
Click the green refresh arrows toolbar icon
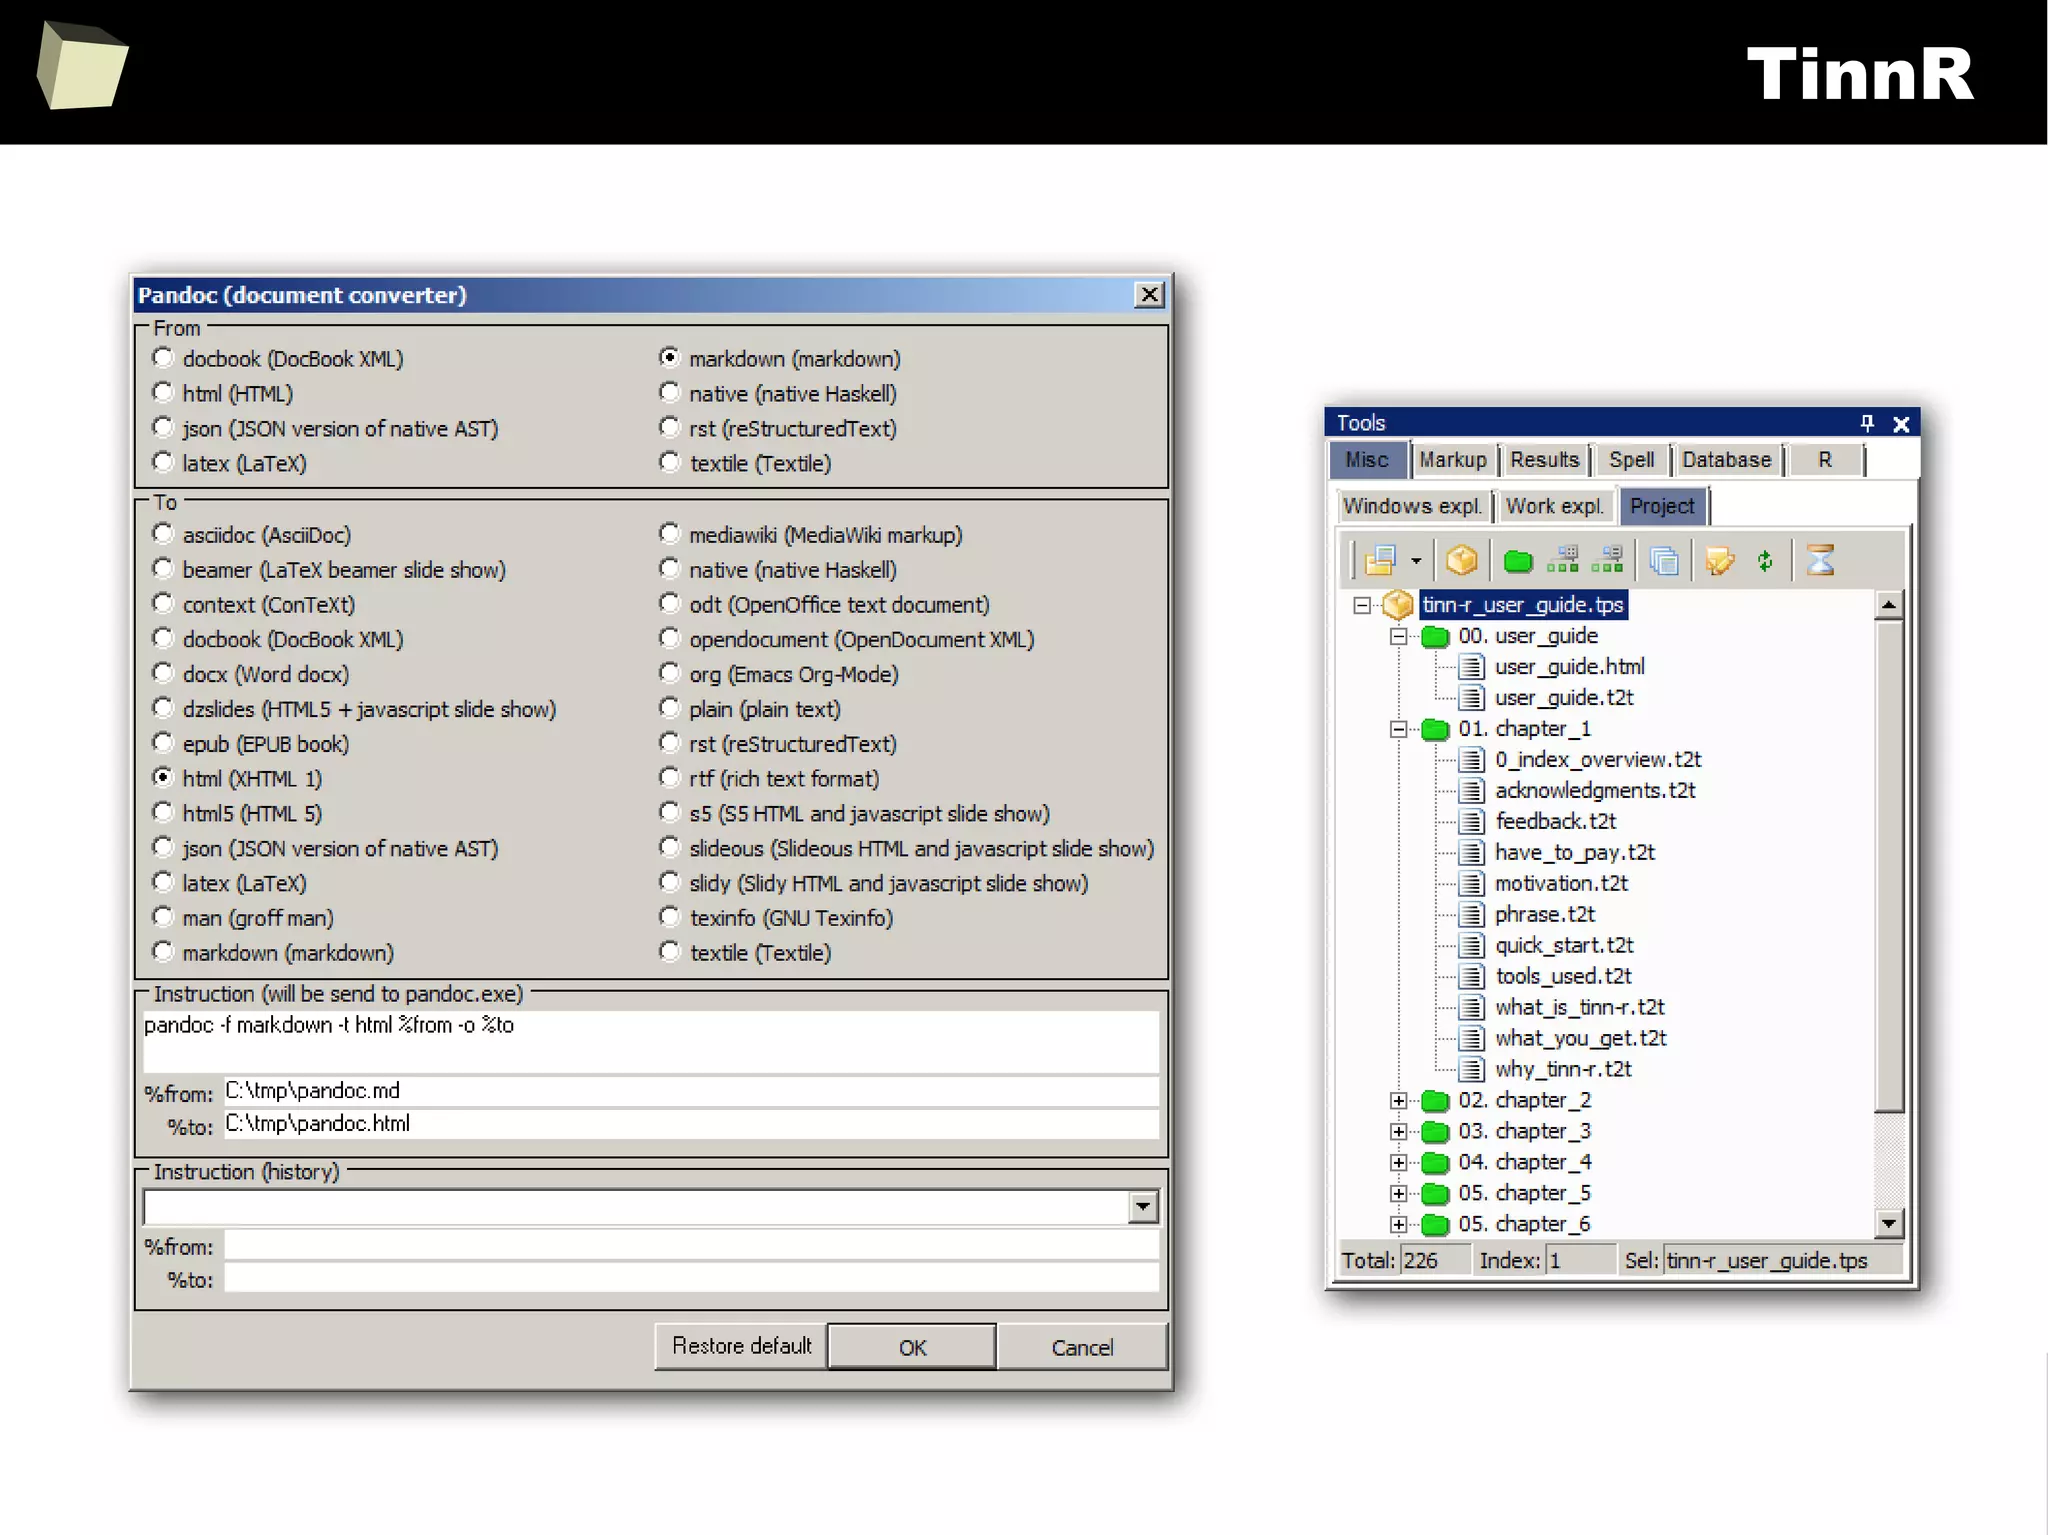pos(1765,561)
